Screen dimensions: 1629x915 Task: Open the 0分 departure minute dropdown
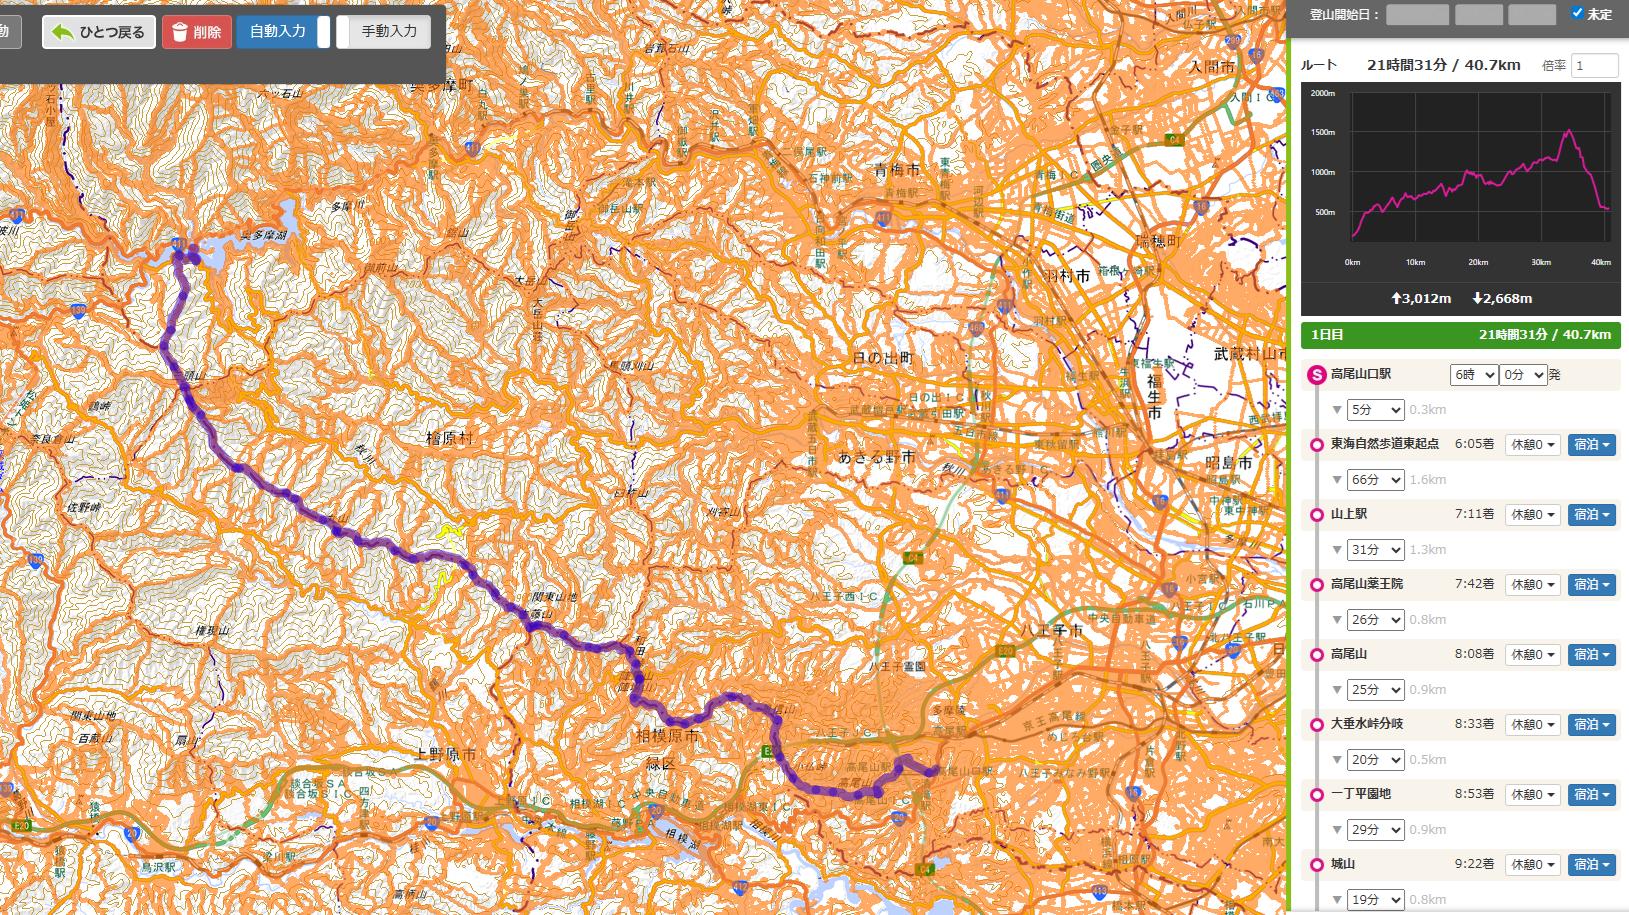pos(1523,374)
